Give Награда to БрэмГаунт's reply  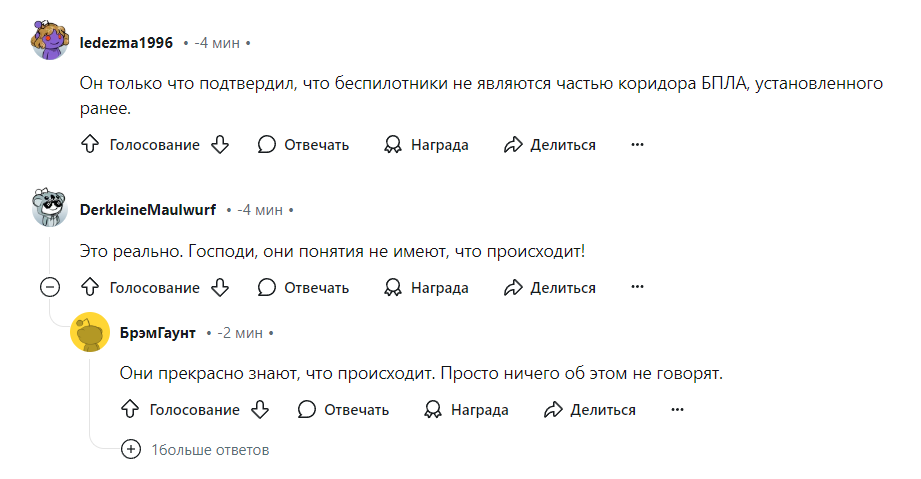(466, 409)
